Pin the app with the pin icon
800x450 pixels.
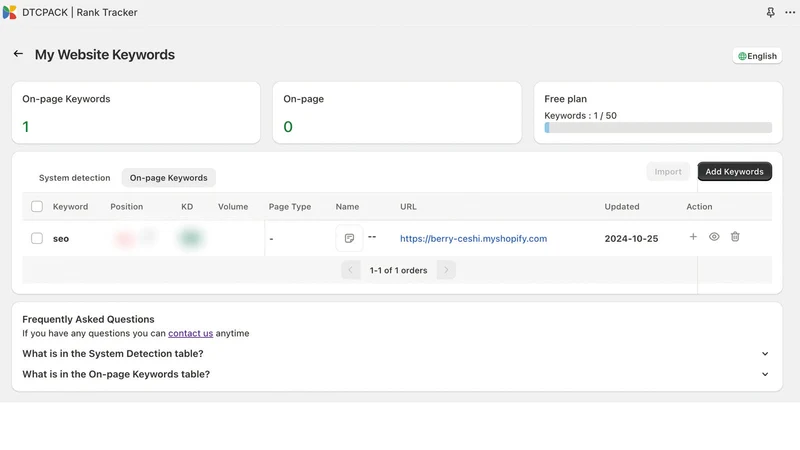point(770,12)
